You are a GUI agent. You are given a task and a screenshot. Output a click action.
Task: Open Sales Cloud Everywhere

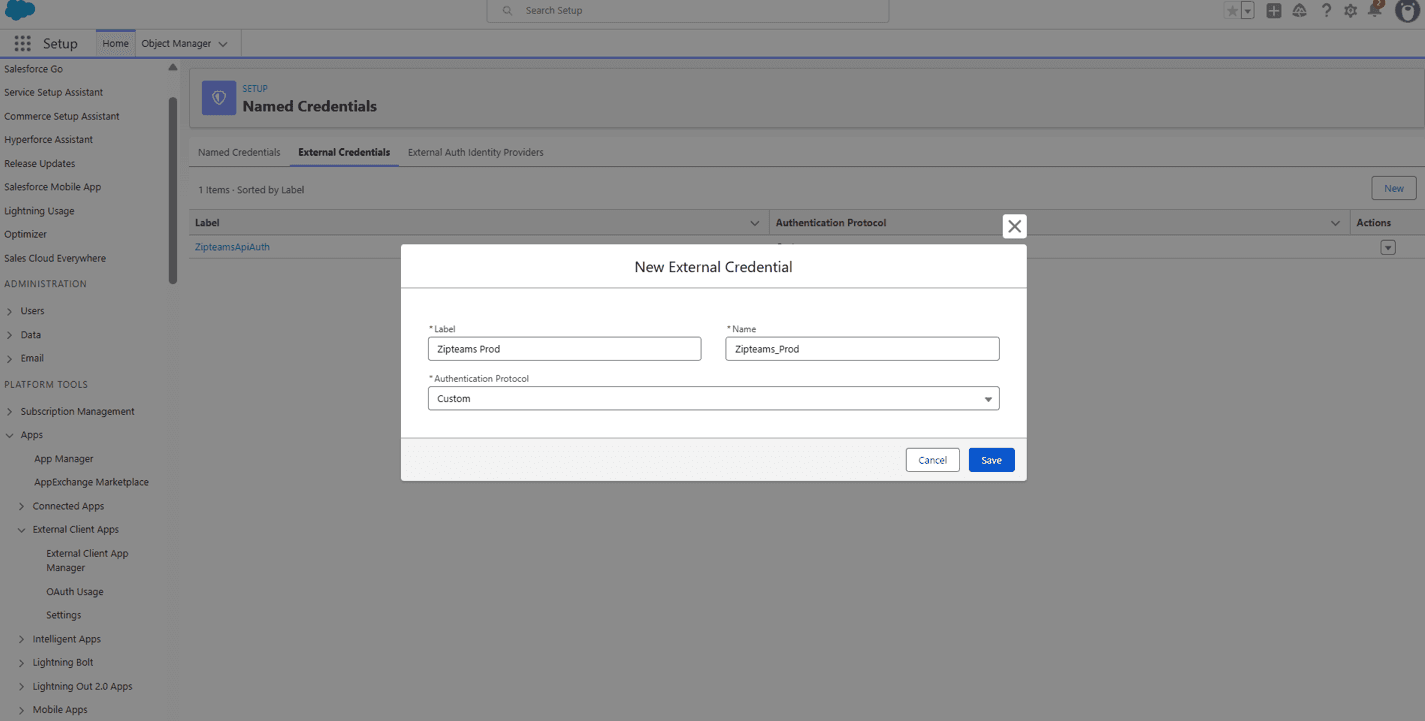click(x=55, y=258)
